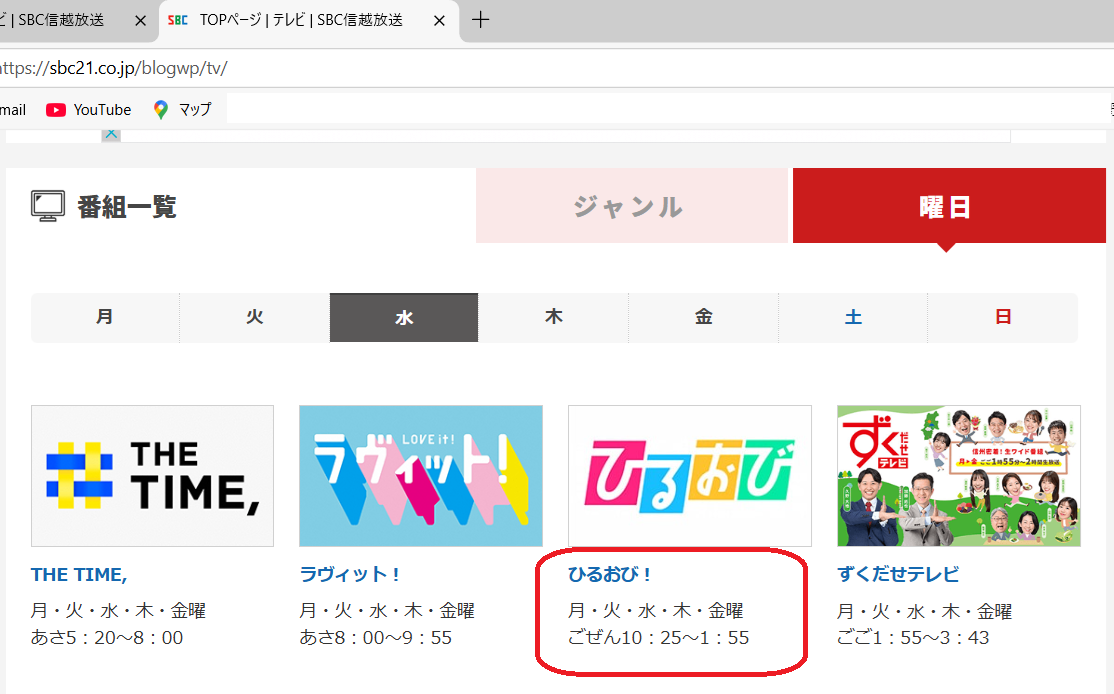Click the あさ8:00〜9:55 time text
The height and width of the screenshot is (694, 1114).
click(x=376, y=638)
